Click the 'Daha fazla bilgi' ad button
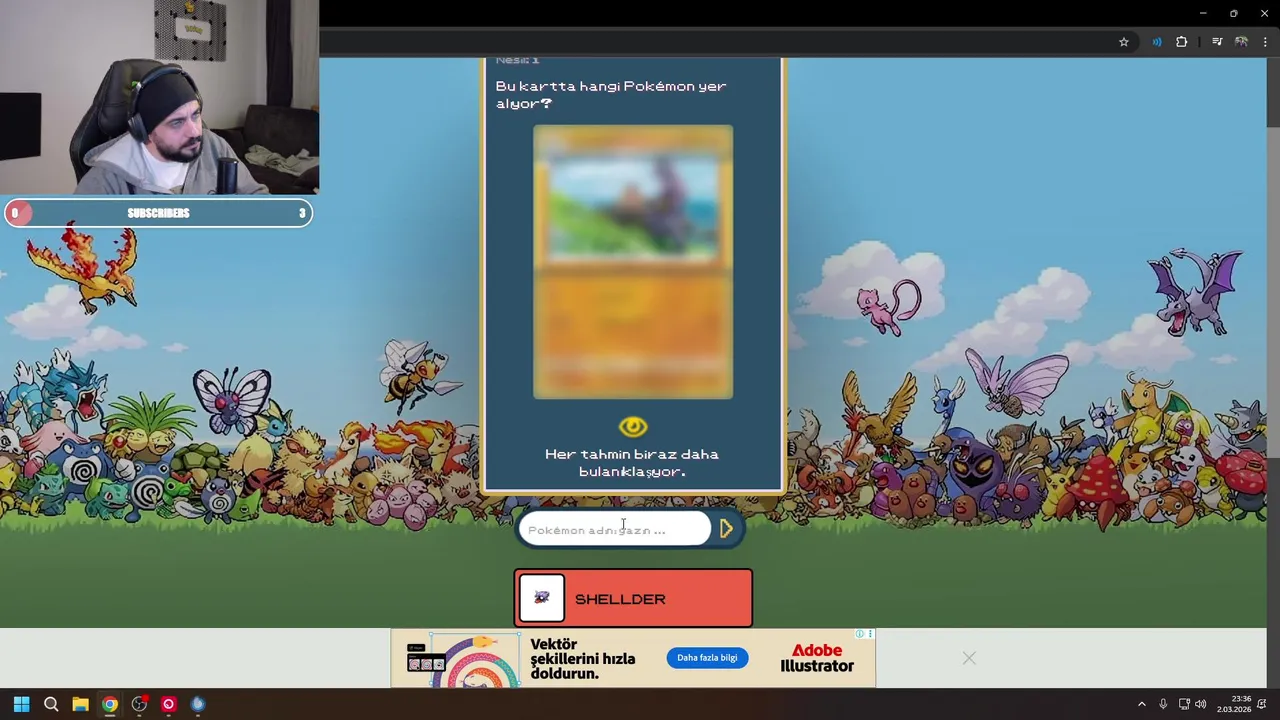The image size is (1280, 720). click(707, 658)
